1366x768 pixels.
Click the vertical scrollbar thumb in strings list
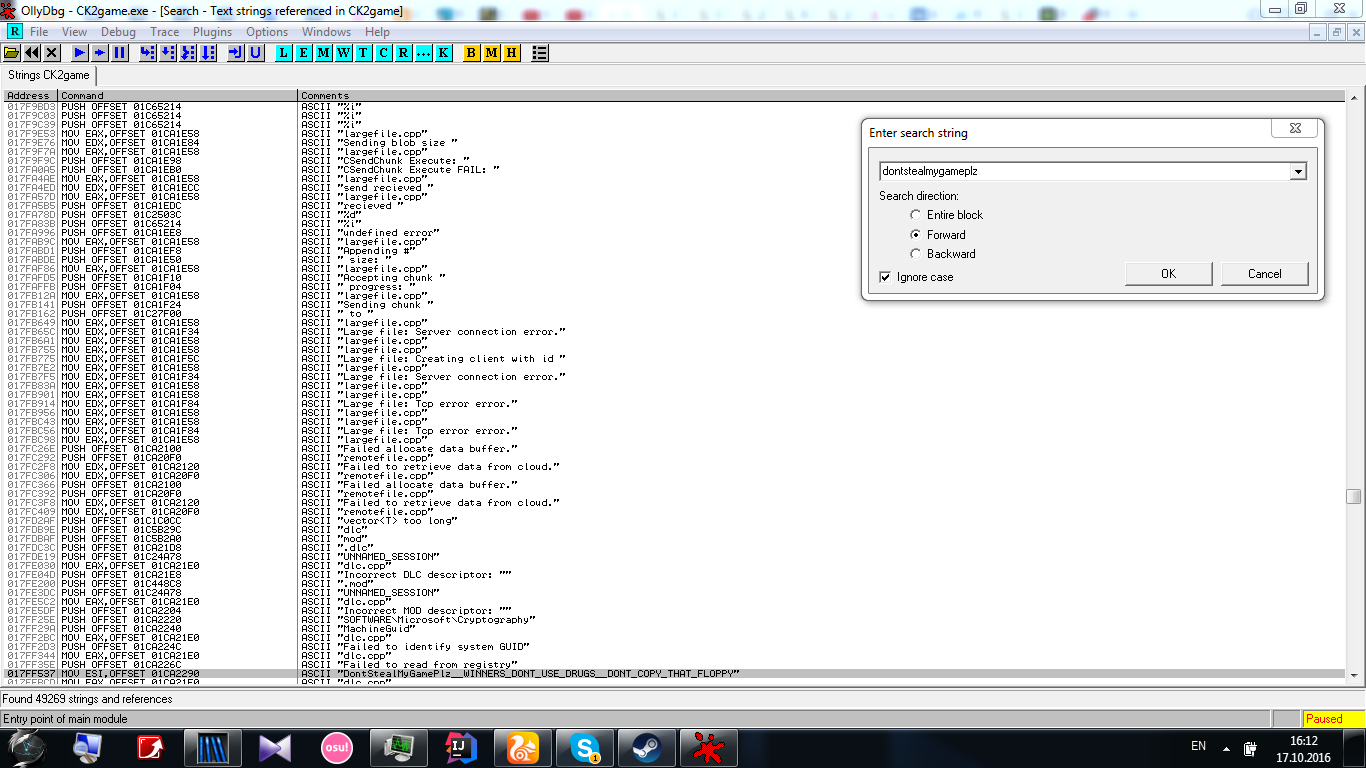1354,497
